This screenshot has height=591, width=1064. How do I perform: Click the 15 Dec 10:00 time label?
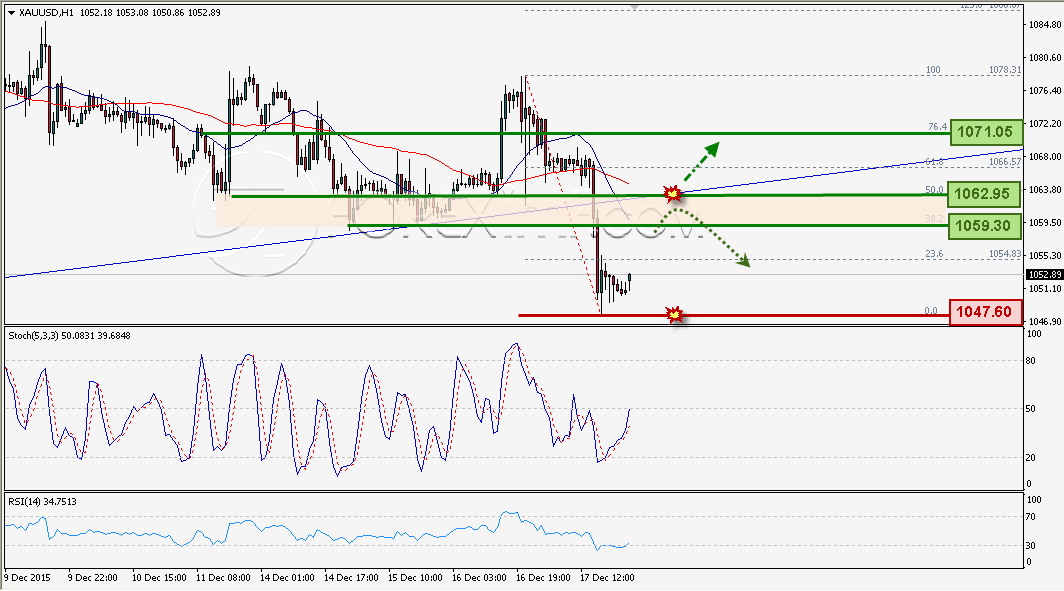[415, 577]
